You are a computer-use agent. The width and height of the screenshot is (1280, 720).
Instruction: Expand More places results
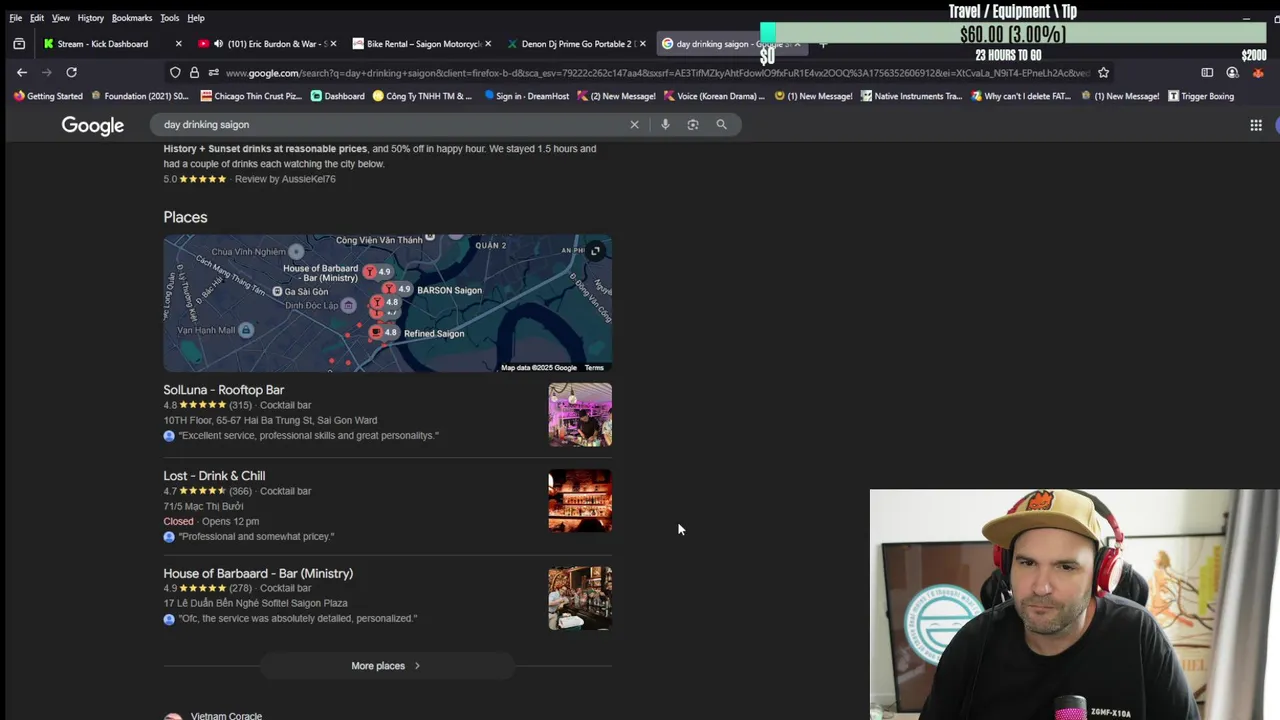(386, 666)
